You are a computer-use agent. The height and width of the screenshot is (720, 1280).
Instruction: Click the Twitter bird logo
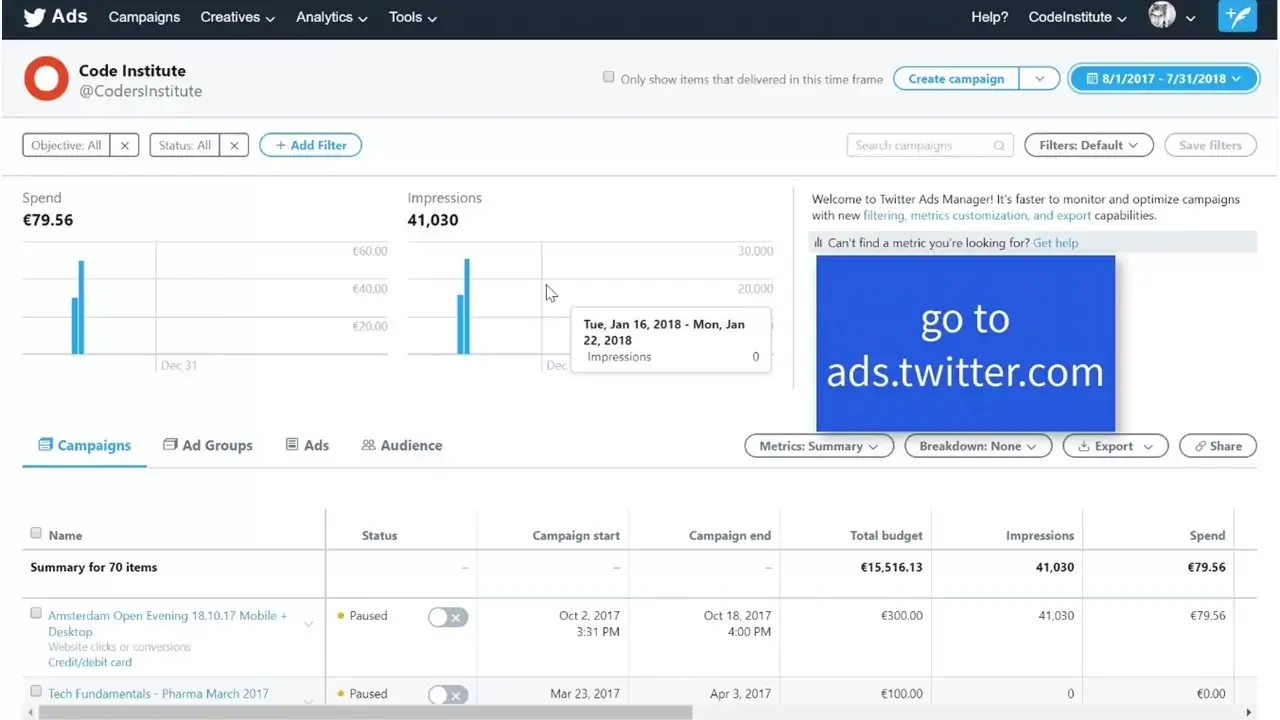pyautogui.click(x=34, y=17)
